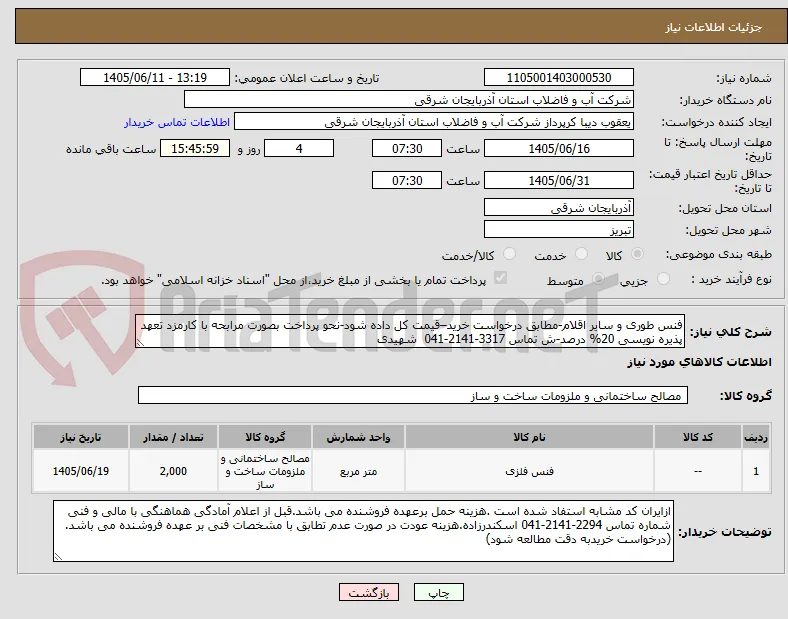Select the متوسط purchase type radio
Image resolution: width=788 pixels, height=619 pixels.
click(598, 279)
